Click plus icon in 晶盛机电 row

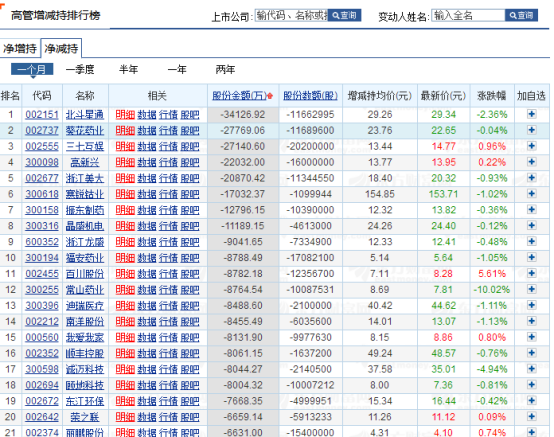click(x=531, y=225)
